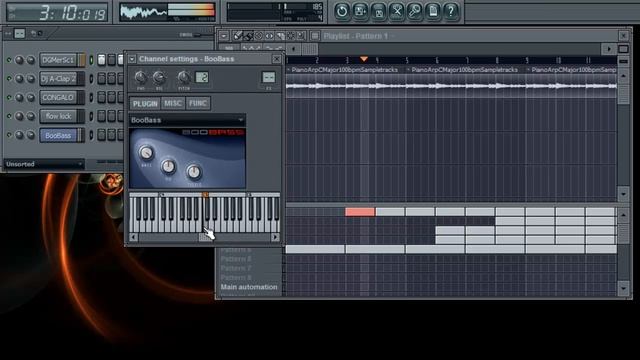Image resolution: width=640 pixels, height=360 pixels.
Task: Toggle mute LED on CONGALO channel
Action: [9, 98]
